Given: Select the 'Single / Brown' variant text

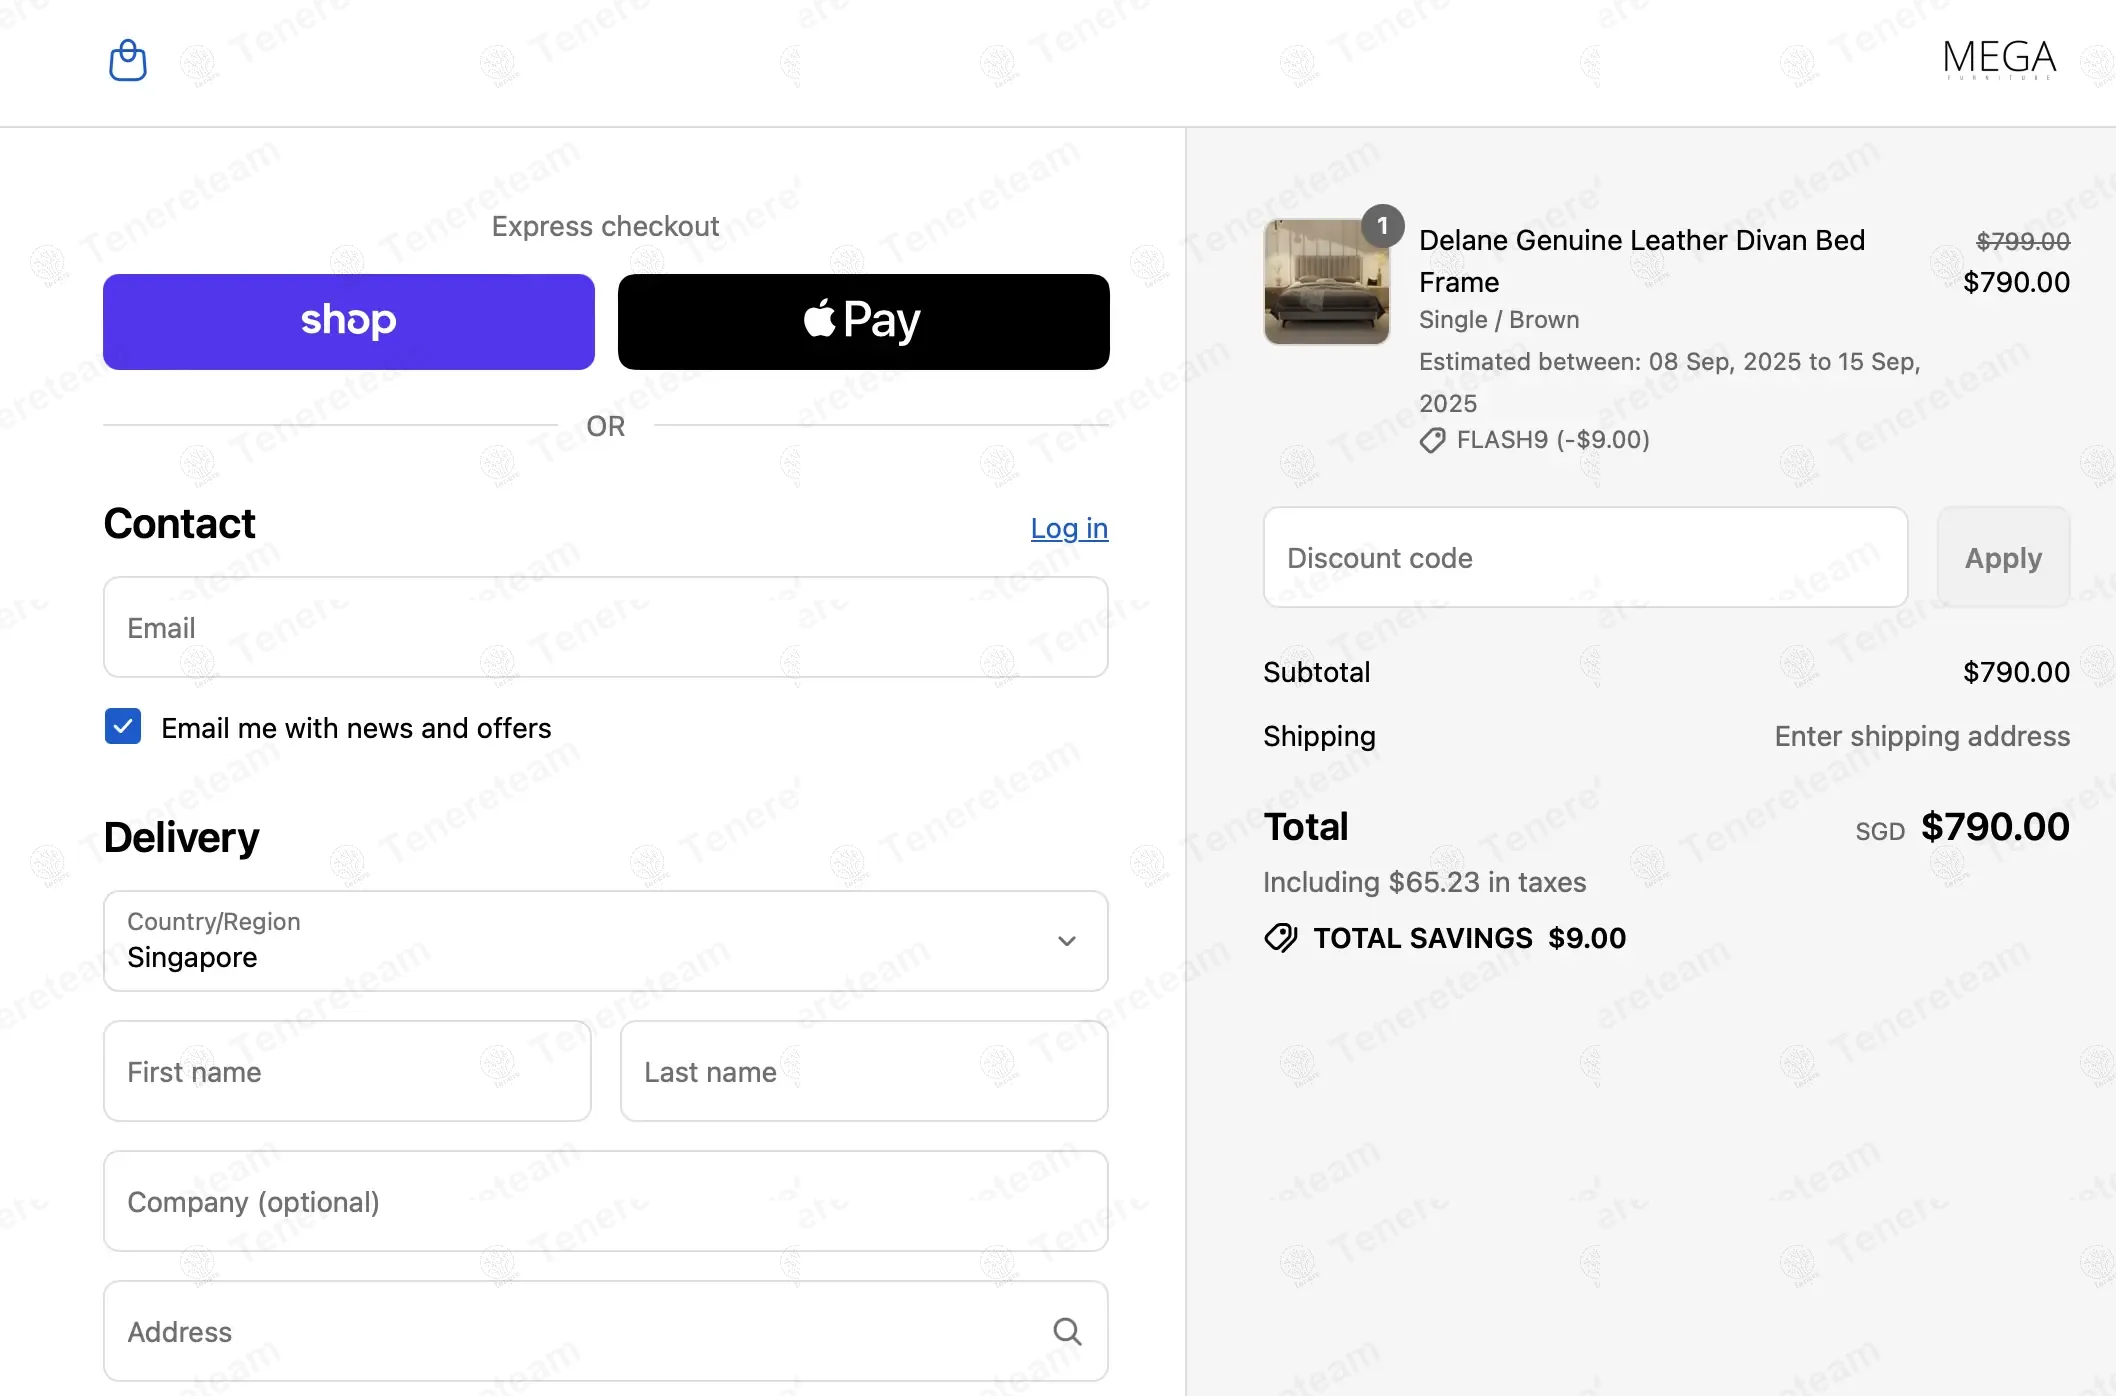Looking at the screenshot, I should [x=1499, y=320].
